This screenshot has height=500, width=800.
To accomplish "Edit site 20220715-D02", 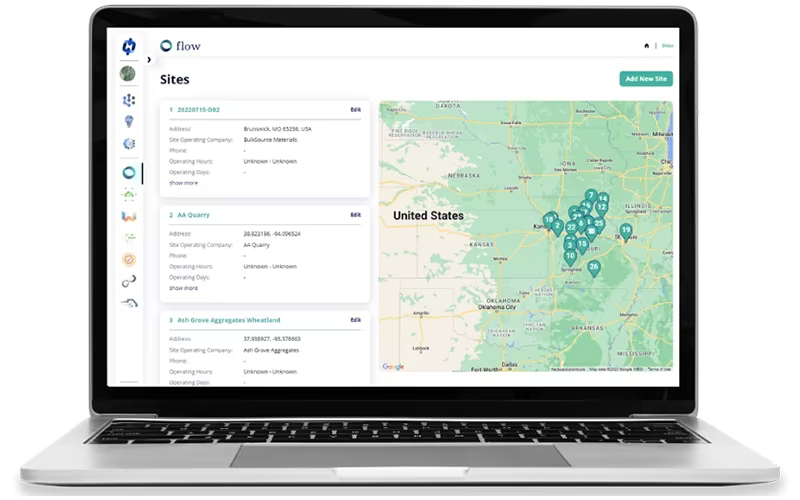I will click(356, 110).
